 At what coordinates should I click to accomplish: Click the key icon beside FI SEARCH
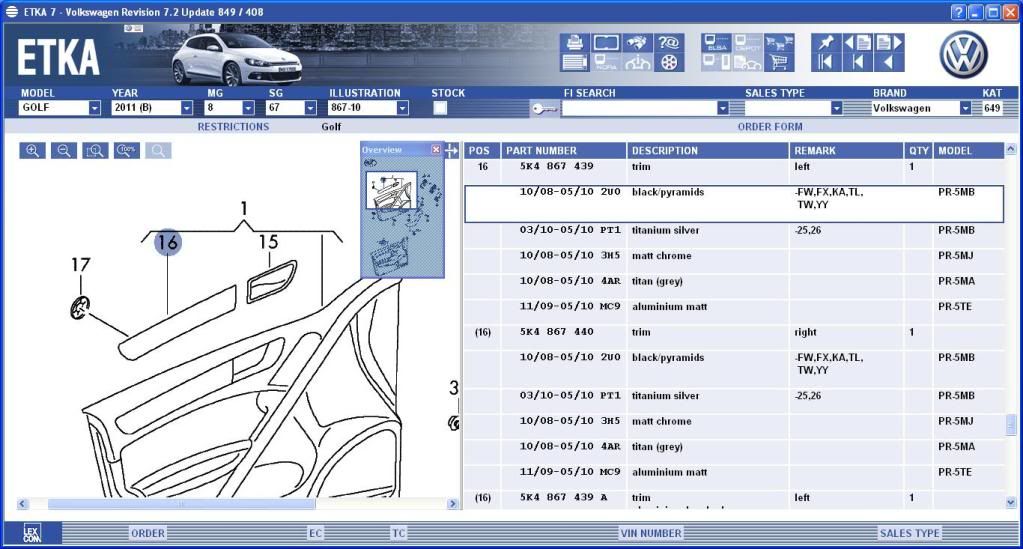(x=543, y=108)
